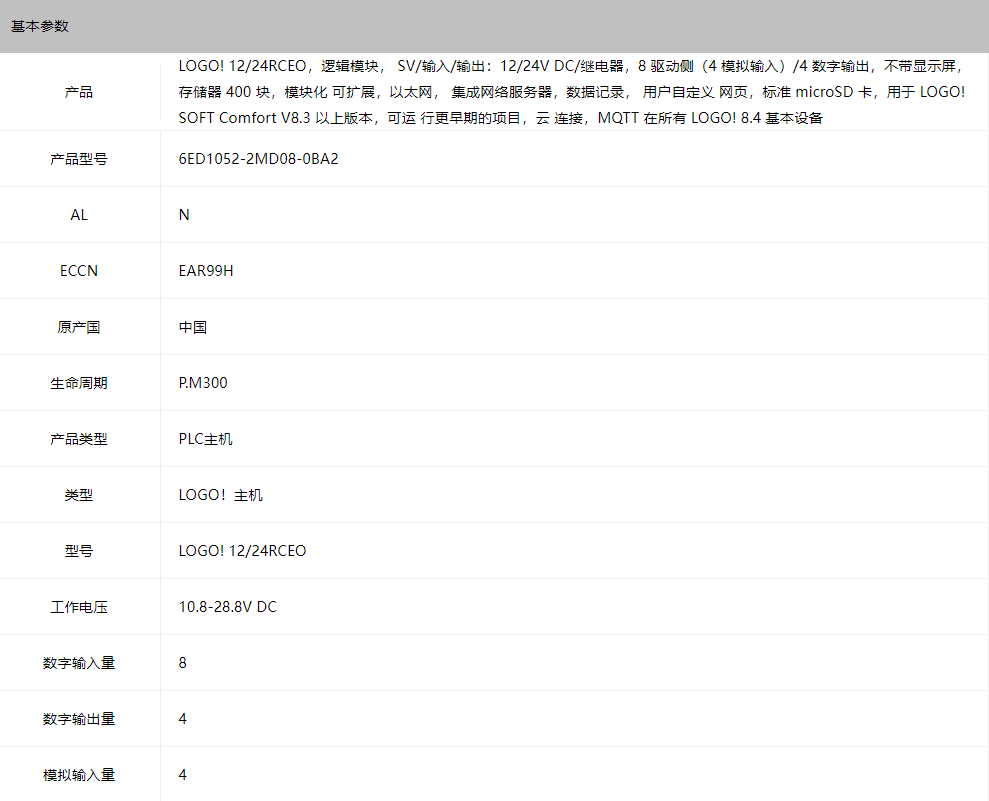
Task: Select the 10.8-28.8V DC value
Action: pos(228,607)
